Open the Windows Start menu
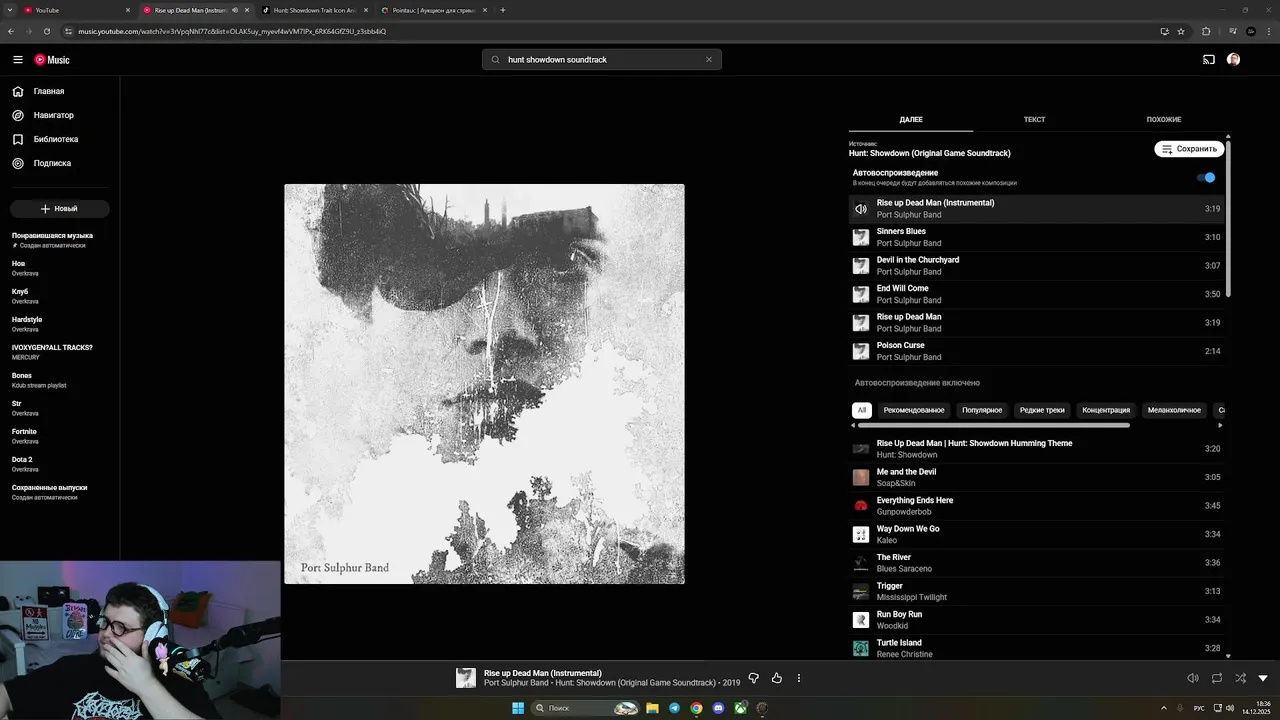This screenshot has height=720, width=1280. point(517,708)
